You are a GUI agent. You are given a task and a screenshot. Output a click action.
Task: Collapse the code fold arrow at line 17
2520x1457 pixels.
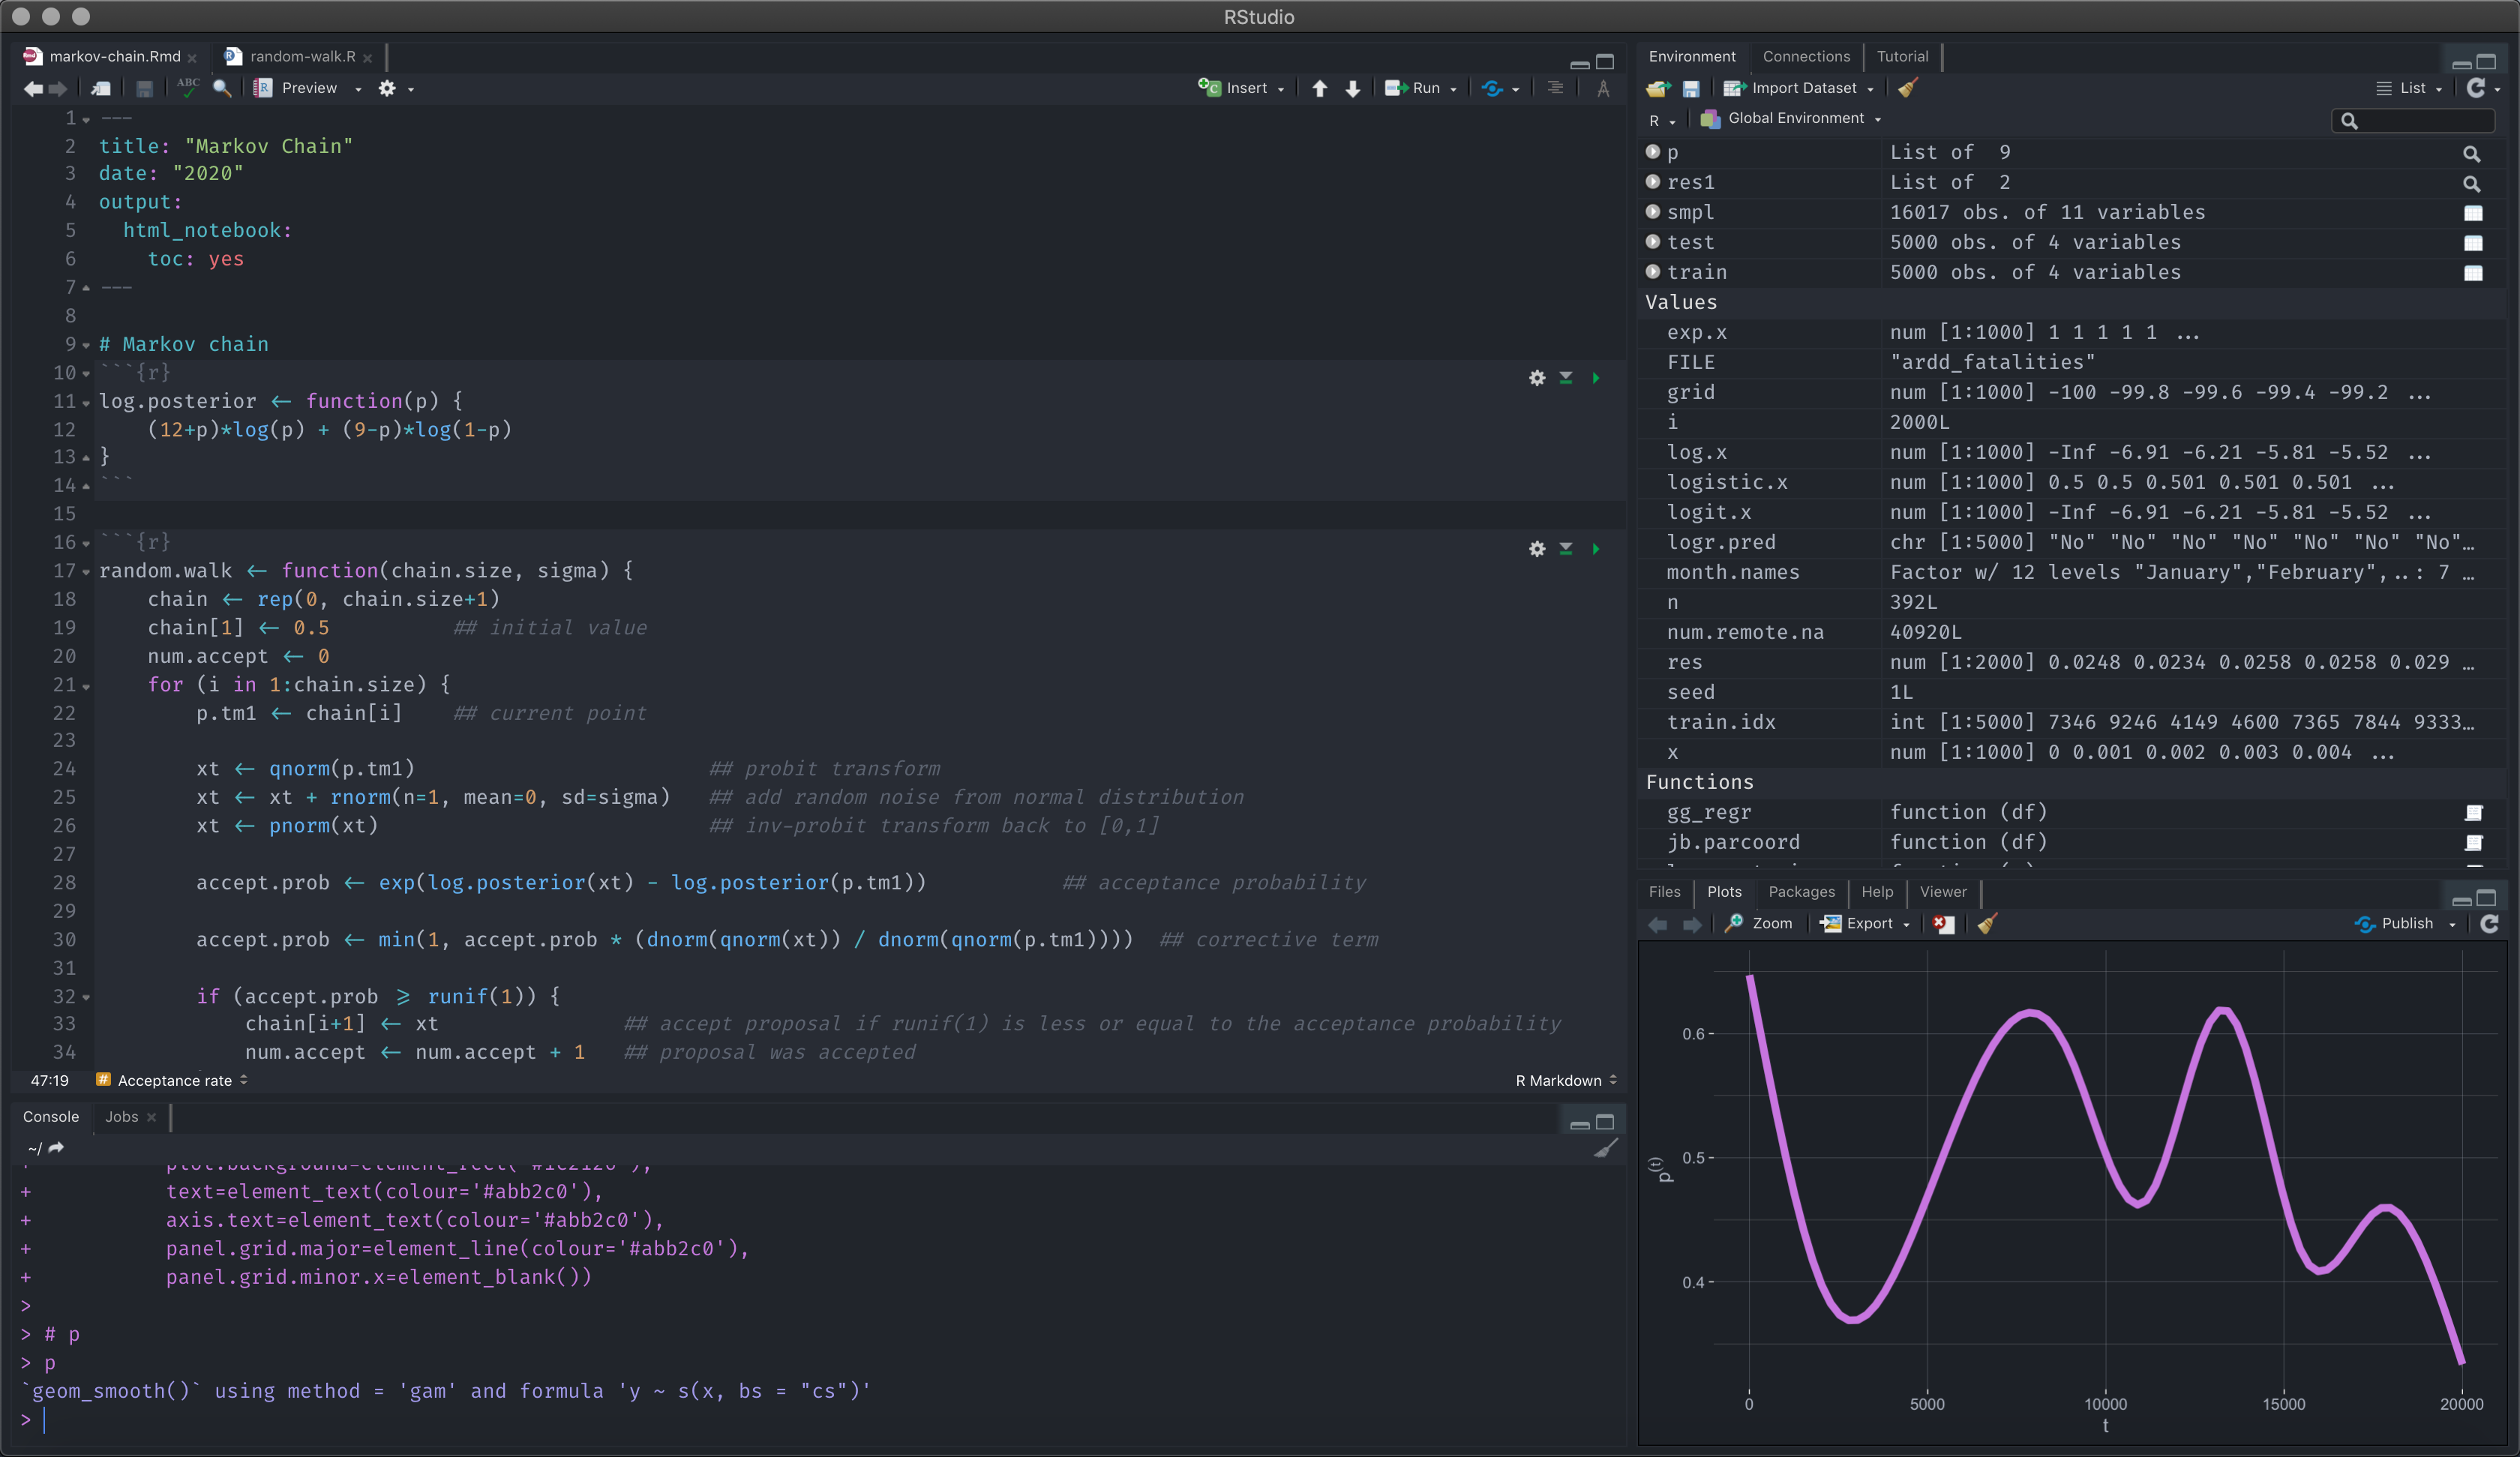click(86, 572)
